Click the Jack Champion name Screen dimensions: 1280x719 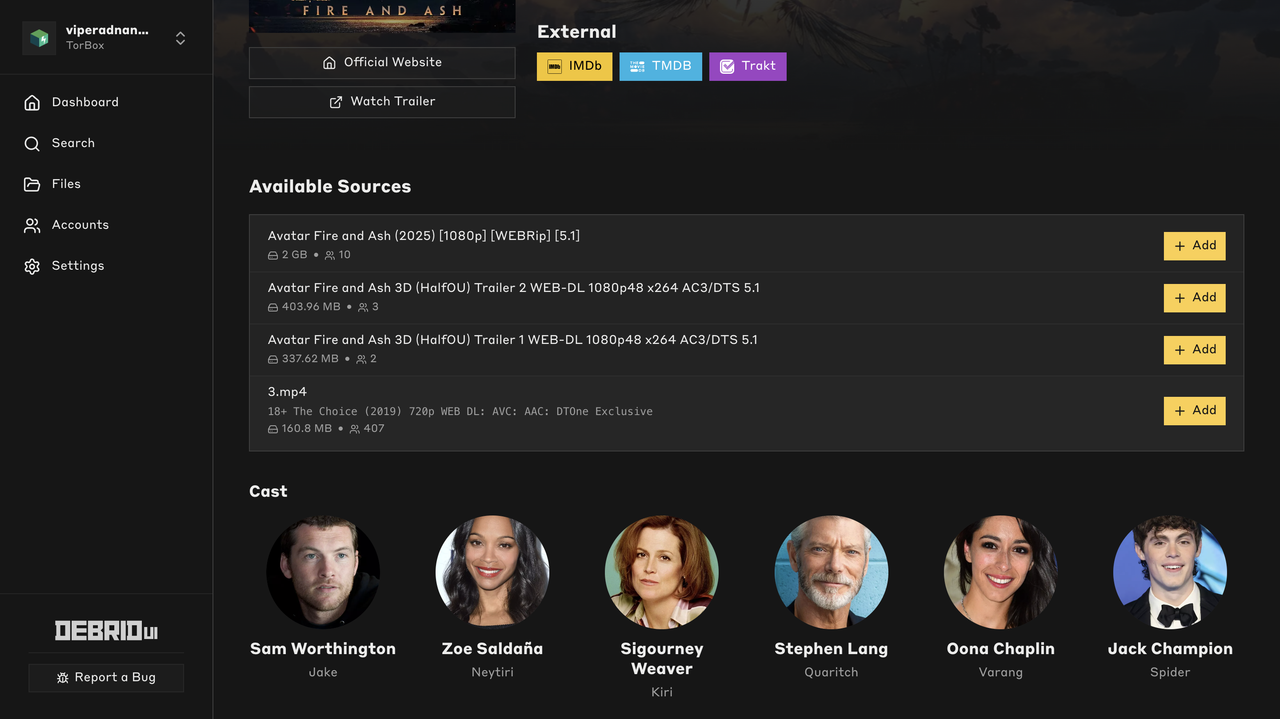tap(1170, 649)
